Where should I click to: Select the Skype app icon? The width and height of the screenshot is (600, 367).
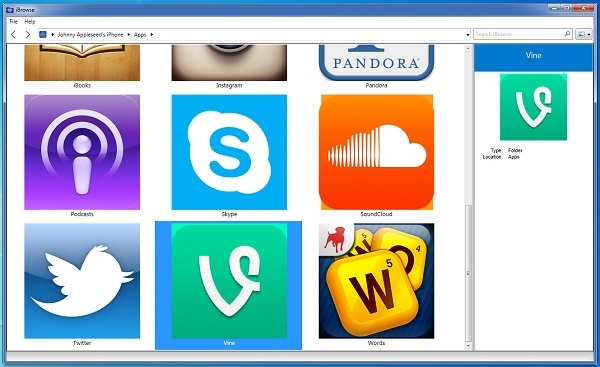[x=229, y=152]
